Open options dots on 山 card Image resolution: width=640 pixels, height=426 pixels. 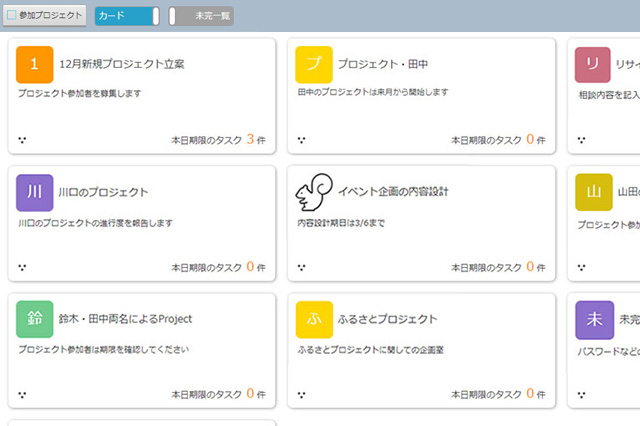tap(581, 267)
